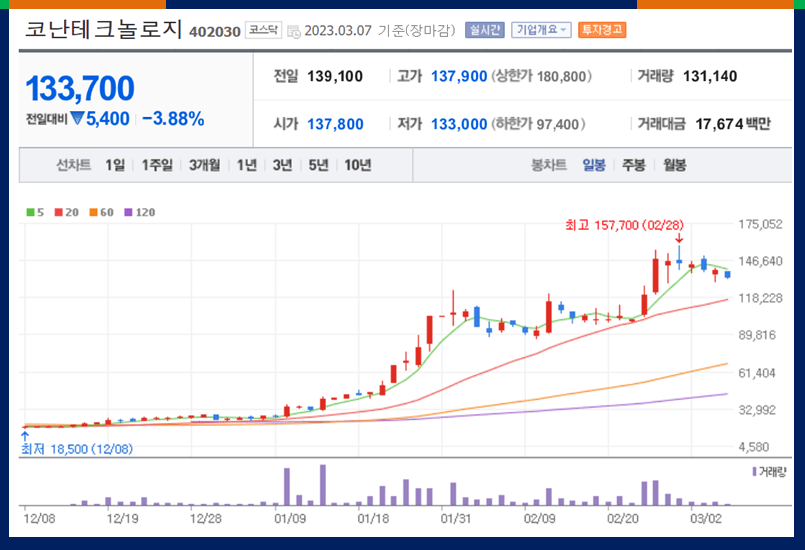Click the 실시간 real-time badge
The height and width of the screenshot is (550, 805).
click(485, 30)
